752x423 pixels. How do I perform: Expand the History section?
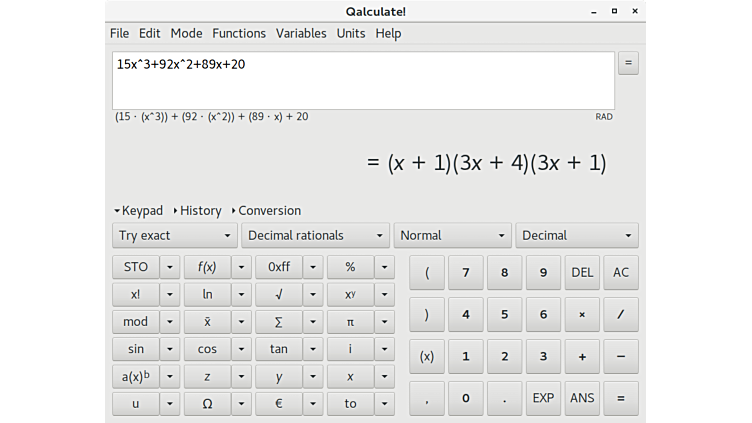click(197, 211)
